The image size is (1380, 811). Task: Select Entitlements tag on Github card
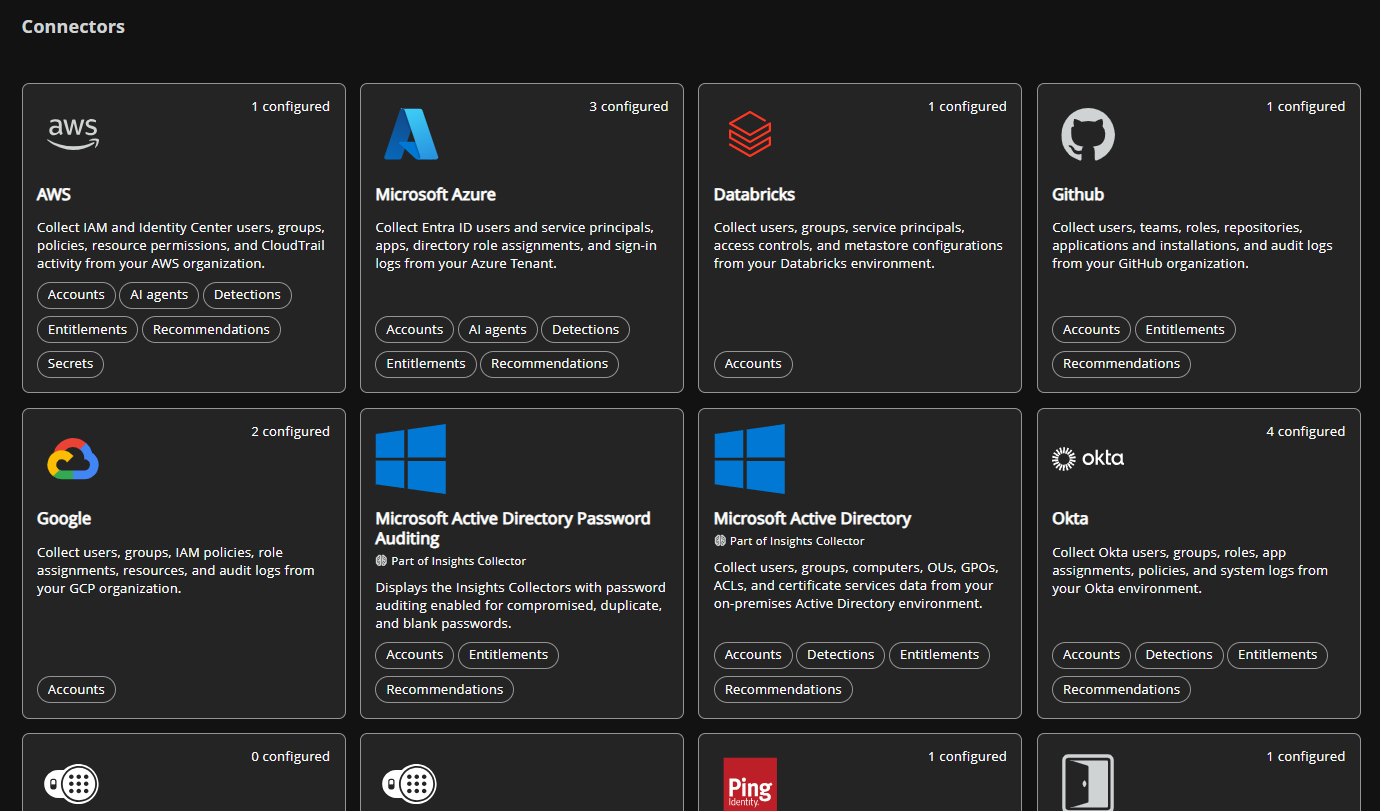point(1185,329)
